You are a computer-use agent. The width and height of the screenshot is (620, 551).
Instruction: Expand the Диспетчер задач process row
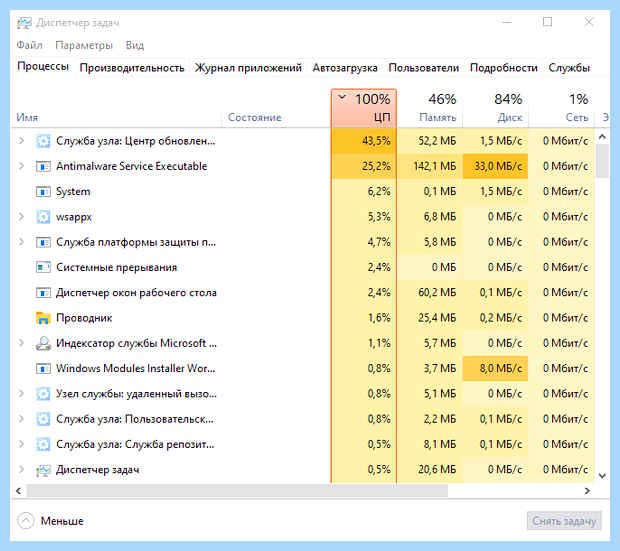(21, 470)
